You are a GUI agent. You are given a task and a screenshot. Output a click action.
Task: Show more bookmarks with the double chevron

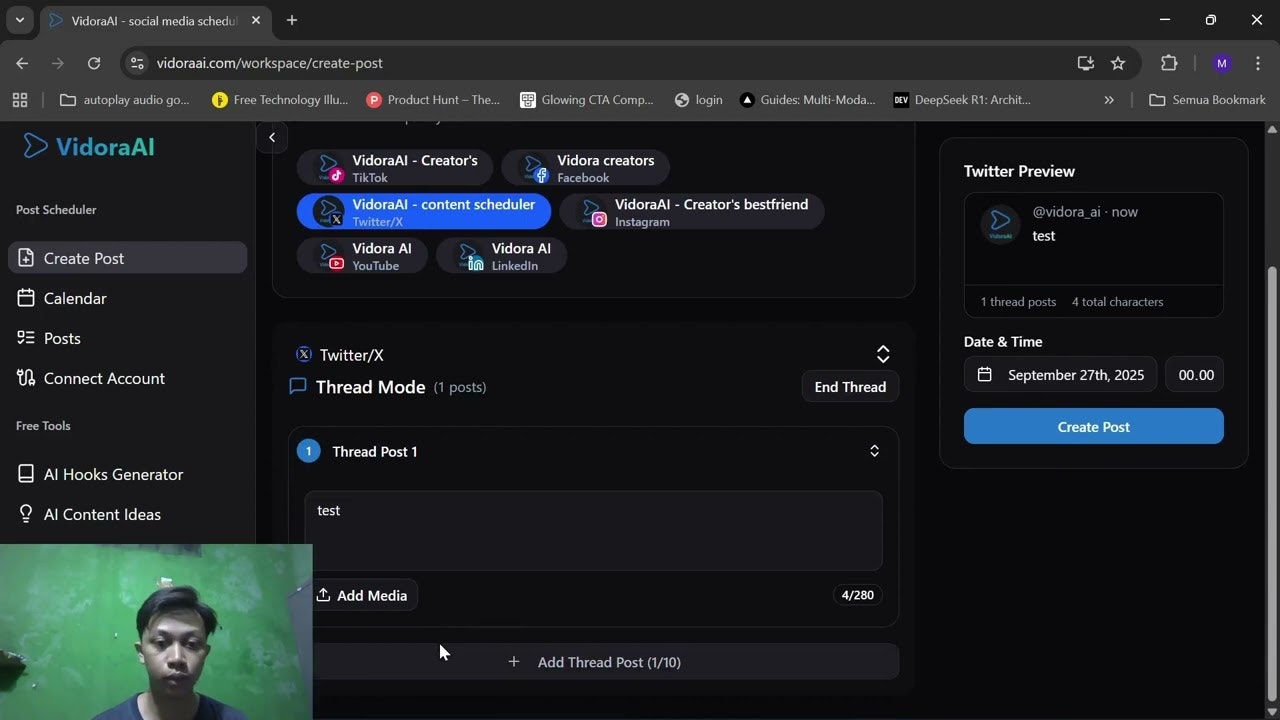pos(1109,100)
